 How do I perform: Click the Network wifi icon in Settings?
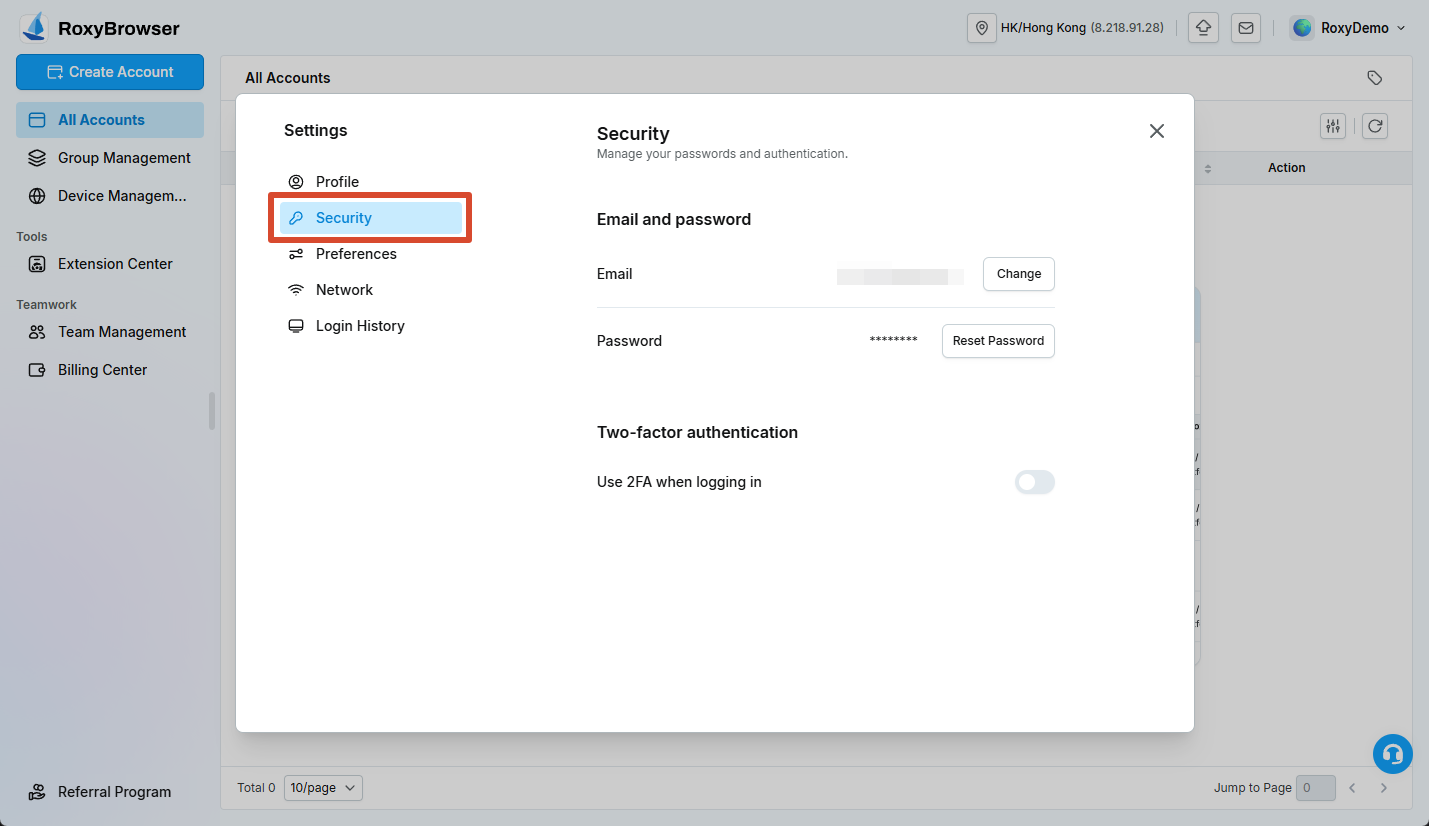tap(296, 290)
